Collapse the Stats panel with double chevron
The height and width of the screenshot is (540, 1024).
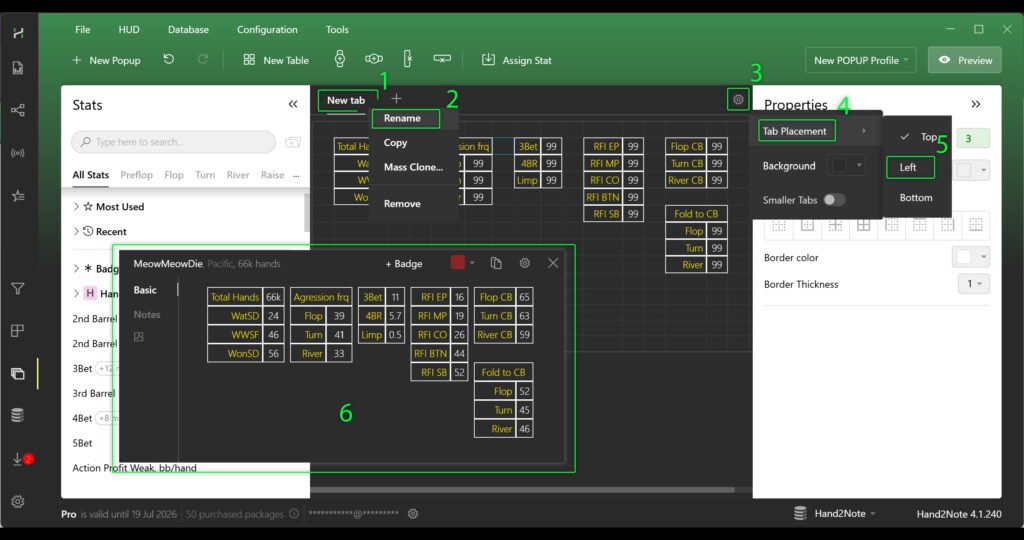293,104
